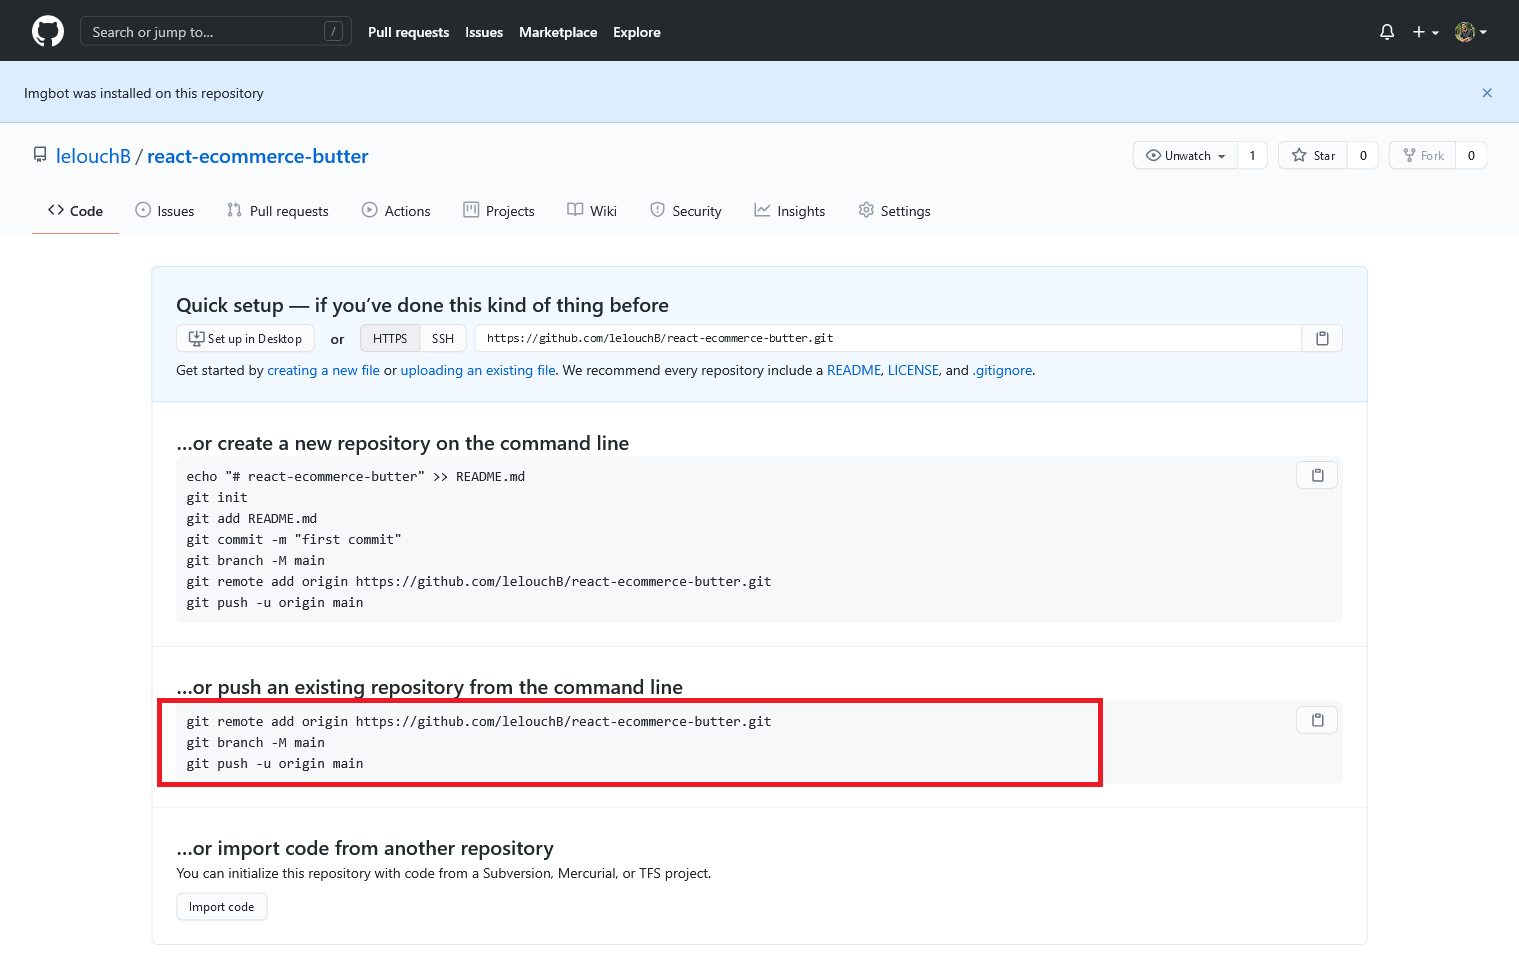This screenshot has width=1519, height=954.
Task: Open Marketplace in the top navigation
Action: 558,32
